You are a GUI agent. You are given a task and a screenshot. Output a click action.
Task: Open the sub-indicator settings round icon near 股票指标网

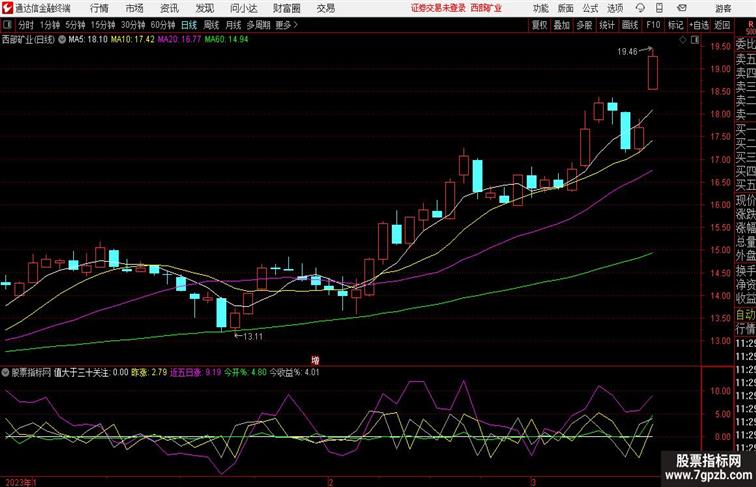click(x=5, y=372)
